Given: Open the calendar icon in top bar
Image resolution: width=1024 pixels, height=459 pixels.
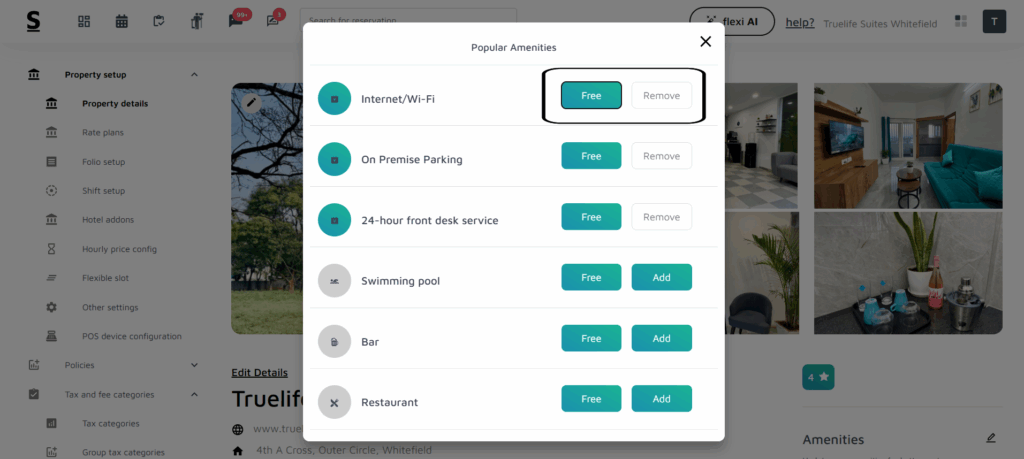Looking at the screenshot, I should click(x=121, y=21).
